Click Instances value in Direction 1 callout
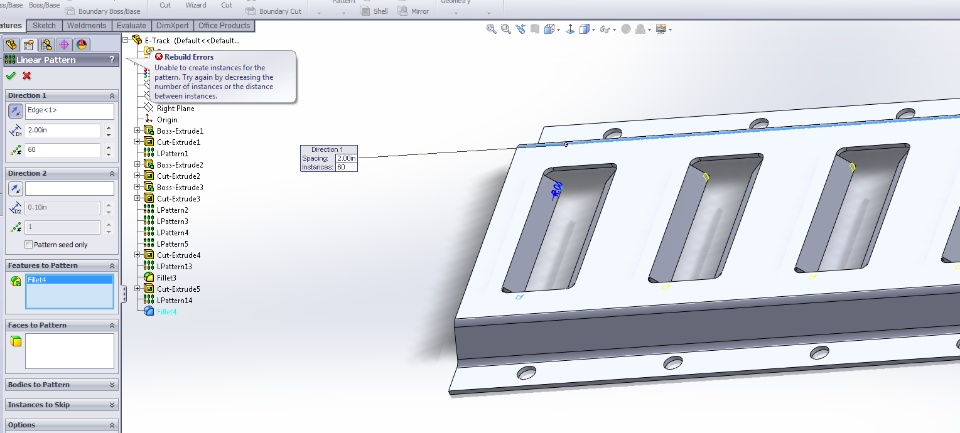This screenshot has width=960, height=433. coord(346,167)
